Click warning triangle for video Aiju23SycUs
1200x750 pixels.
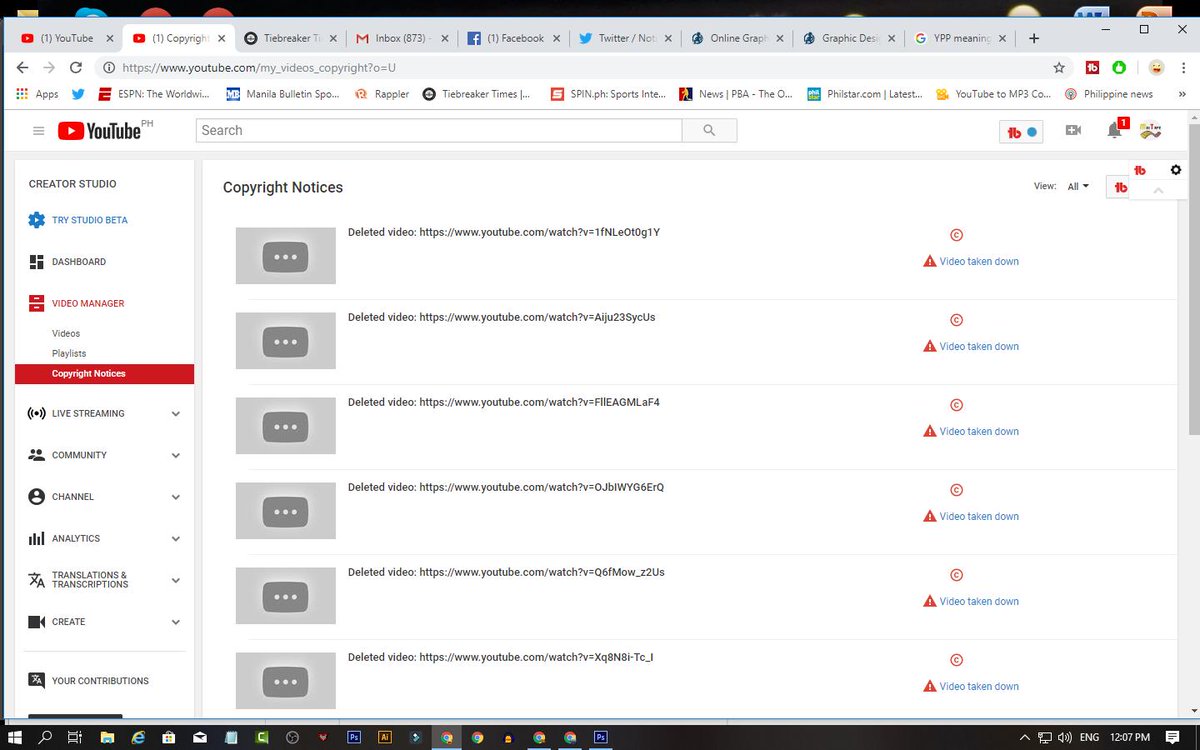pos(930,346)
